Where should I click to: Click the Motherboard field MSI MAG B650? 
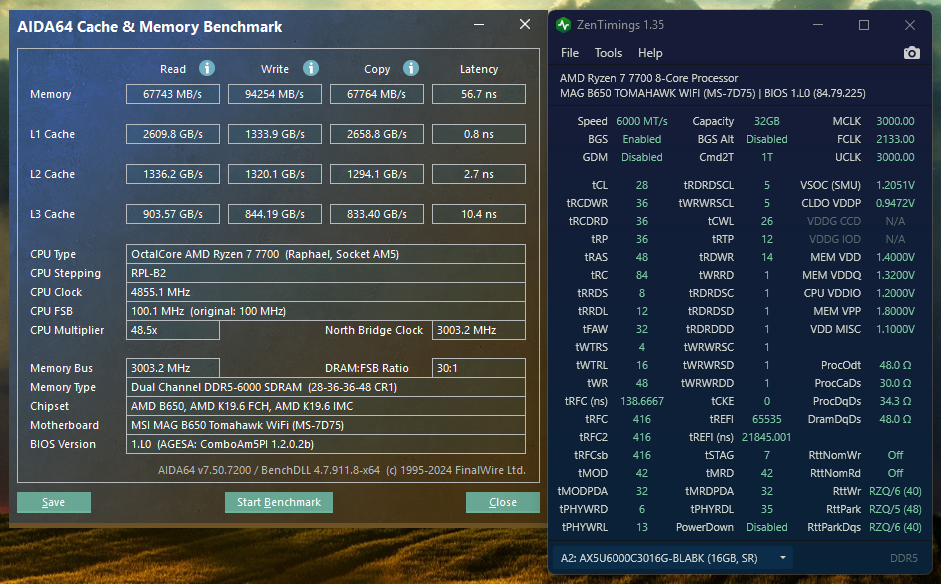tap(326, 425)
